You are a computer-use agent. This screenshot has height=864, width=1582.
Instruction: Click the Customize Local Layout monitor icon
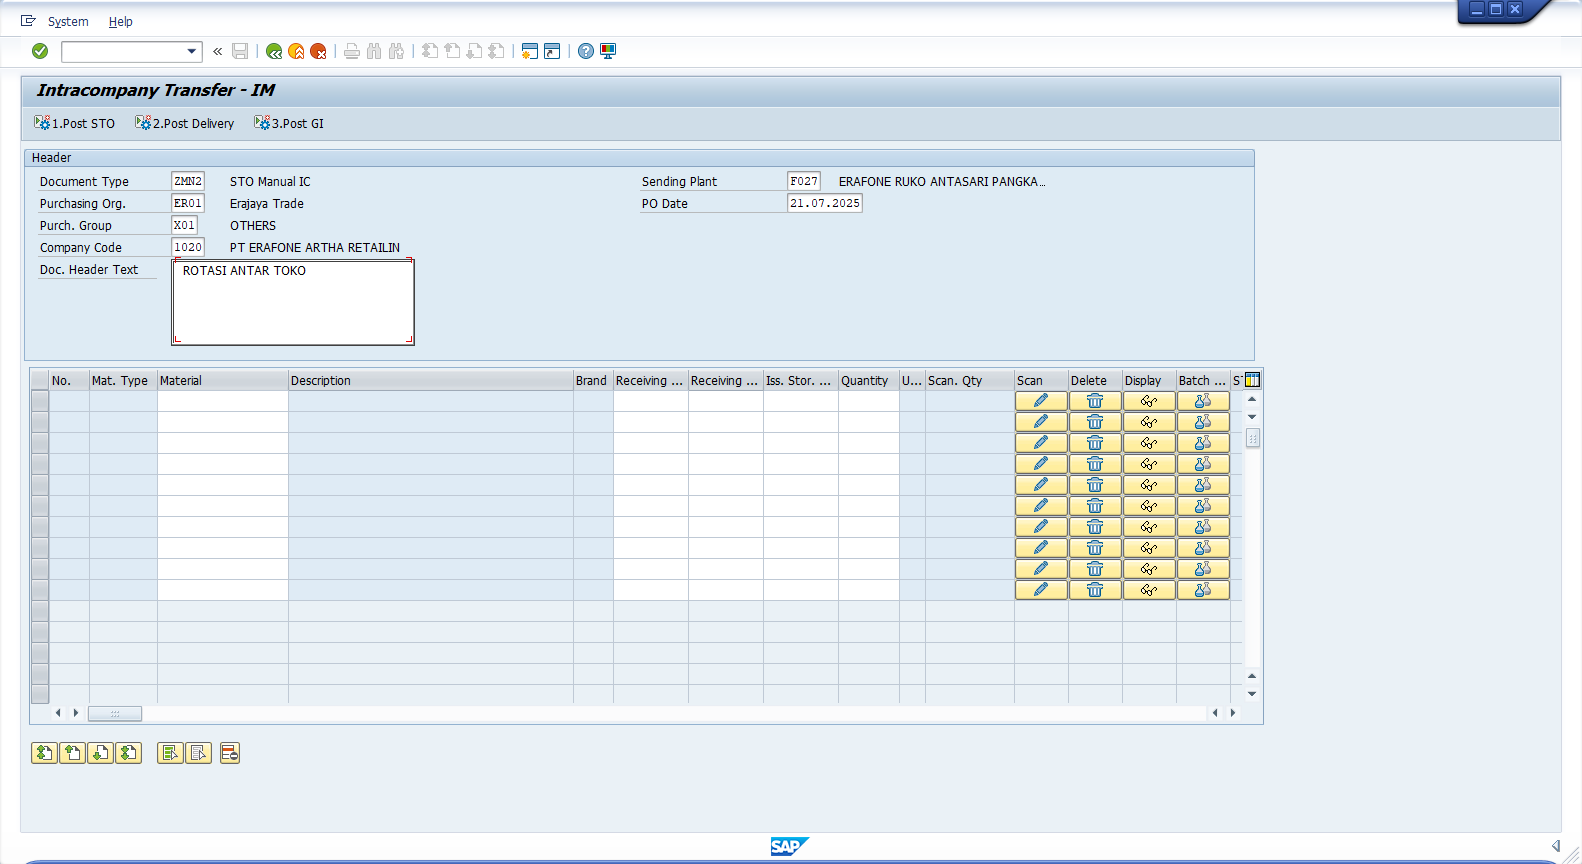tap(608, 51)
